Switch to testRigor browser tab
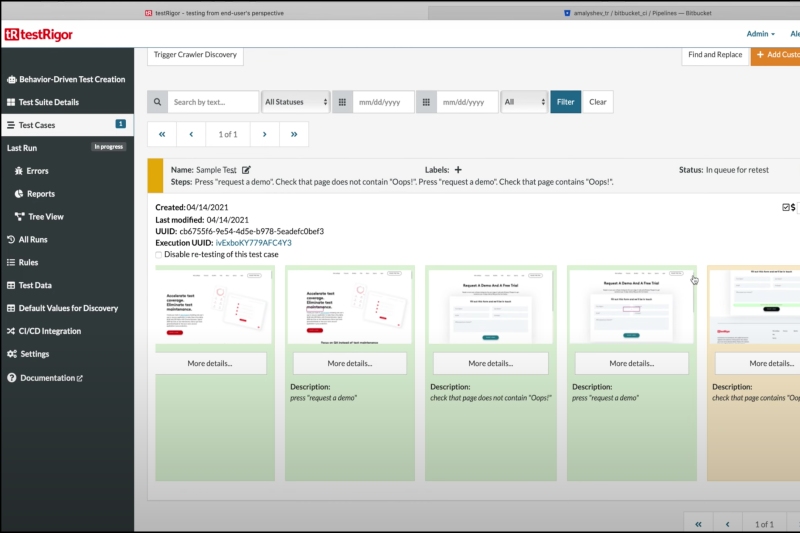800x533 pixels. click(214, 13)
